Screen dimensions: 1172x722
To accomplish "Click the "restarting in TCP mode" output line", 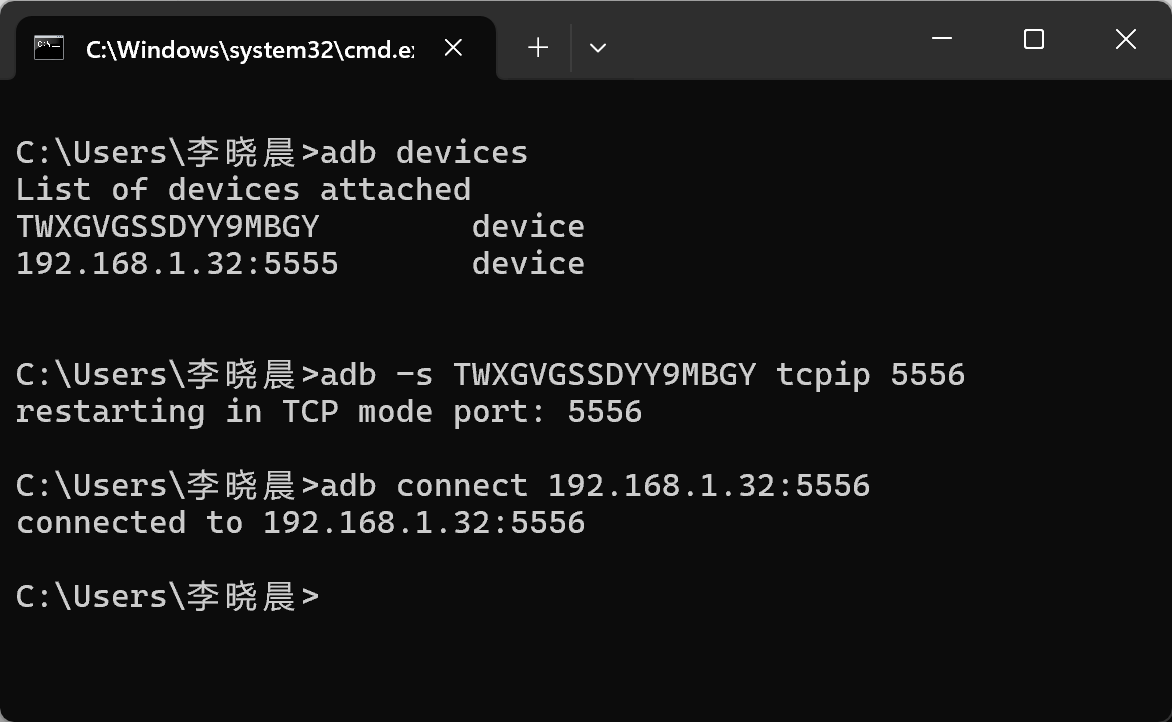I will (328, 411).
